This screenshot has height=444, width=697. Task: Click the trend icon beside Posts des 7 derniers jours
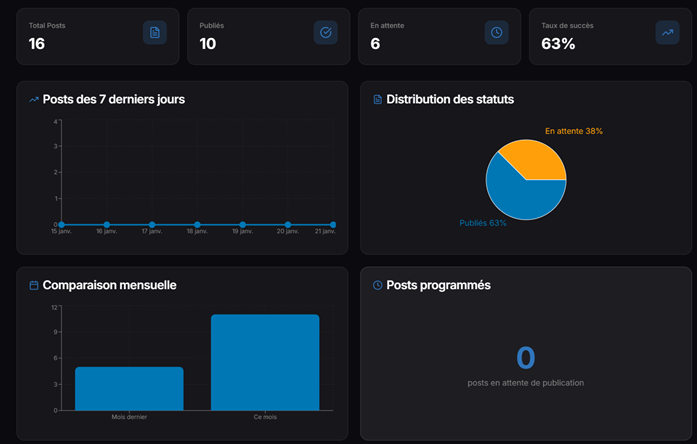[x=34, y=100]
